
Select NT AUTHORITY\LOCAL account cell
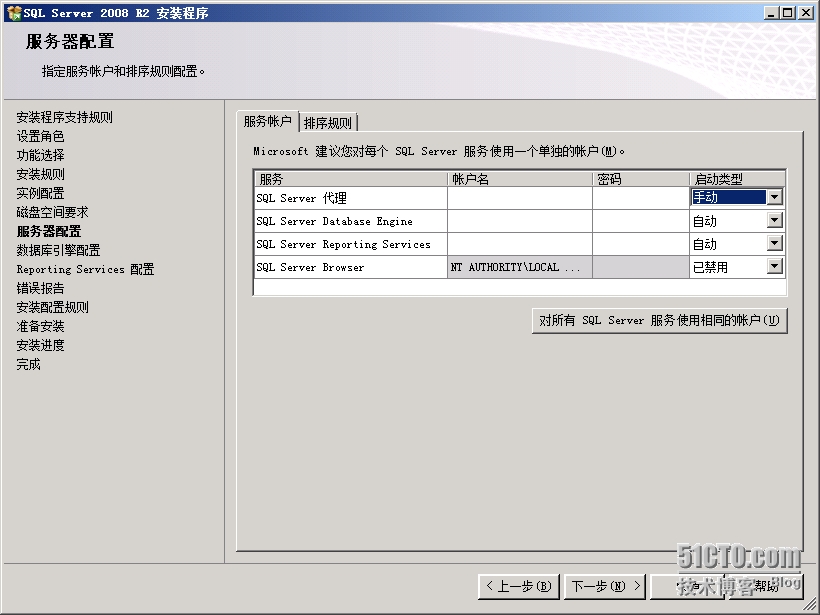click(520, 267)
